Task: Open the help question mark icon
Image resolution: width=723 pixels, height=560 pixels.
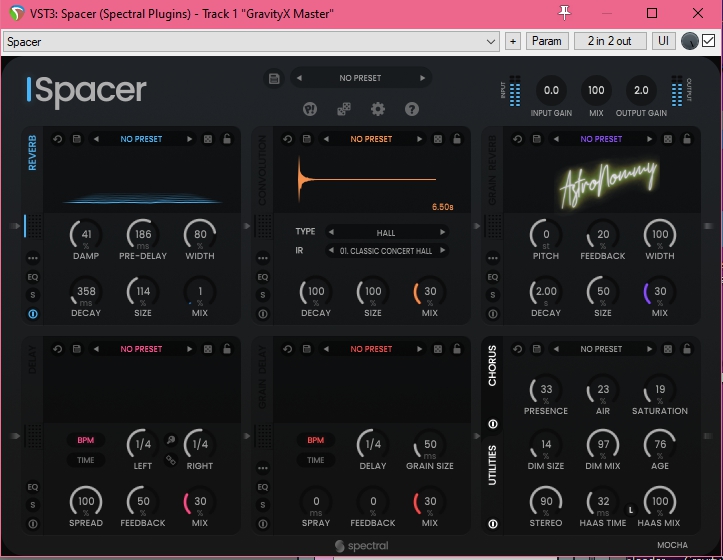Action: tap(412, 109)
